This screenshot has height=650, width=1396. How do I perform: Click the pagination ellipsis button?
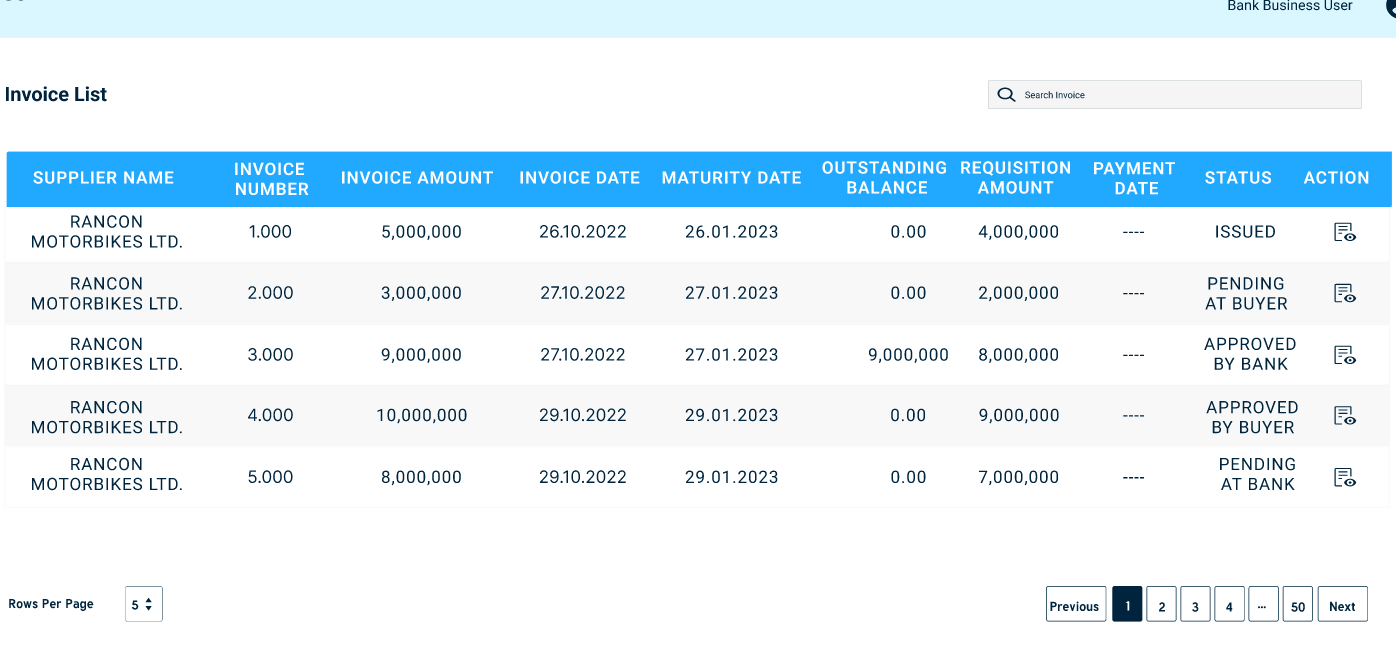click(1263, 604)
